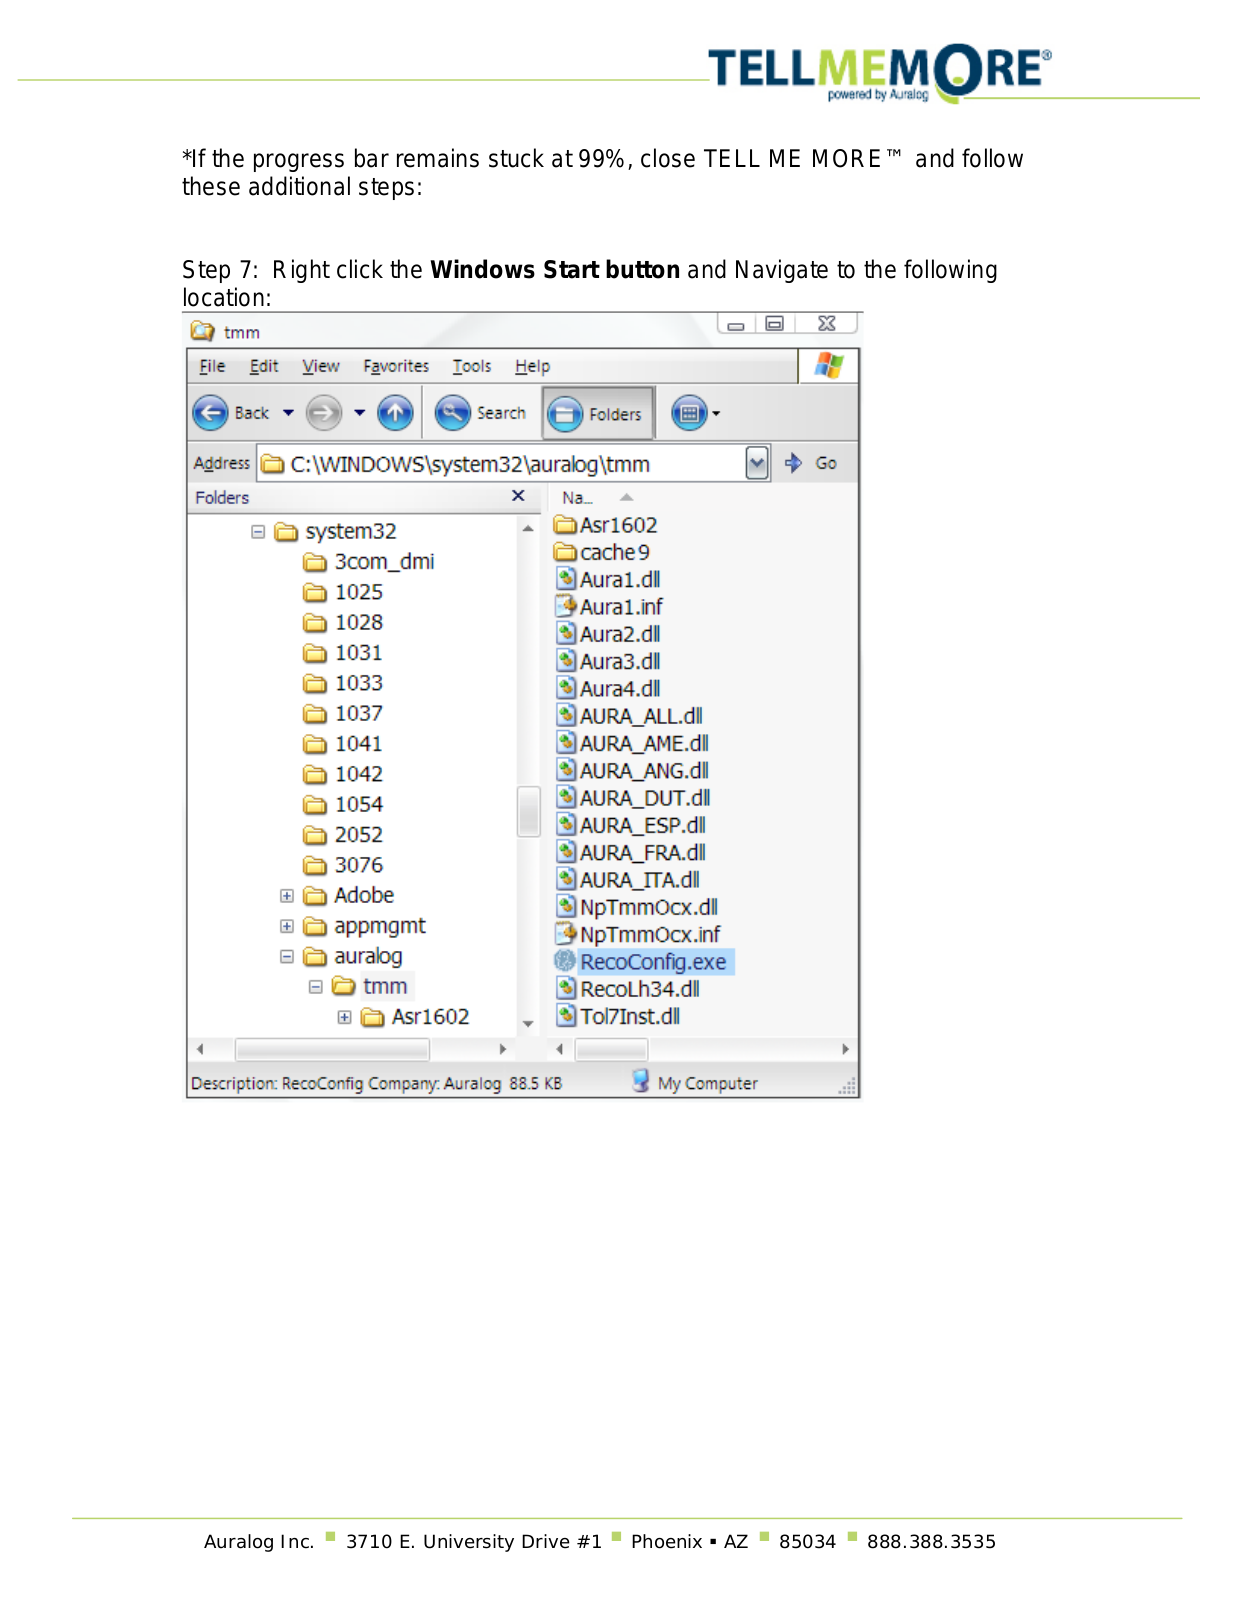This screenshot has height=1600, width=1237.
Task: Select the 2052 folder in tree
Action: (x=344, y=835)
